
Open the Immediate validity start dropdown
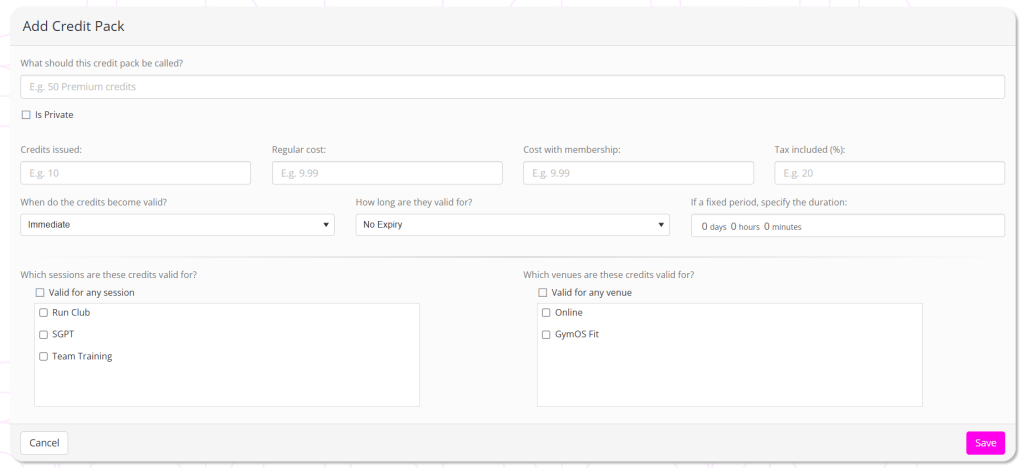click(177, 225)
